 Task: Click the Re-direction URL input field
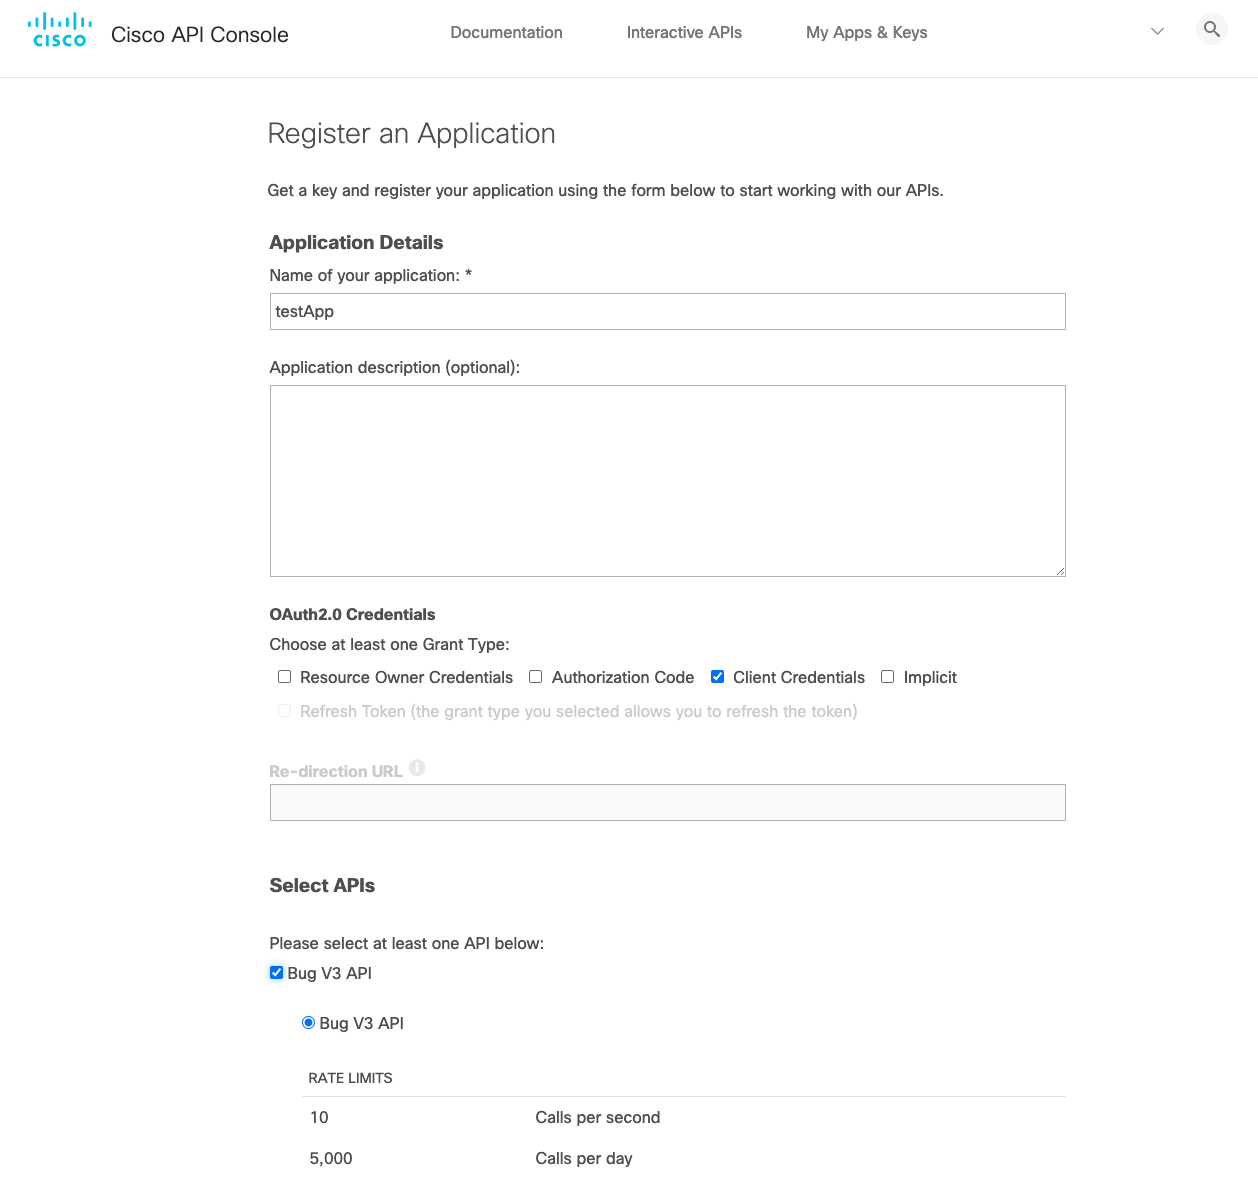point(667,802)
